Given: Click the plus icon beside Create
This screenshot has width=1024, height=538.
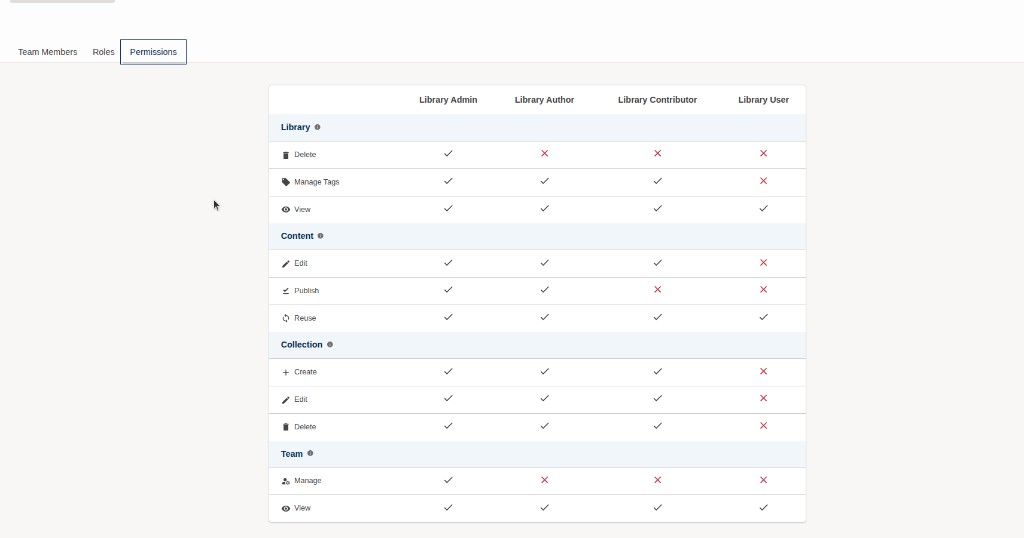Looking at the screenshot, I should tap(285, 372).
